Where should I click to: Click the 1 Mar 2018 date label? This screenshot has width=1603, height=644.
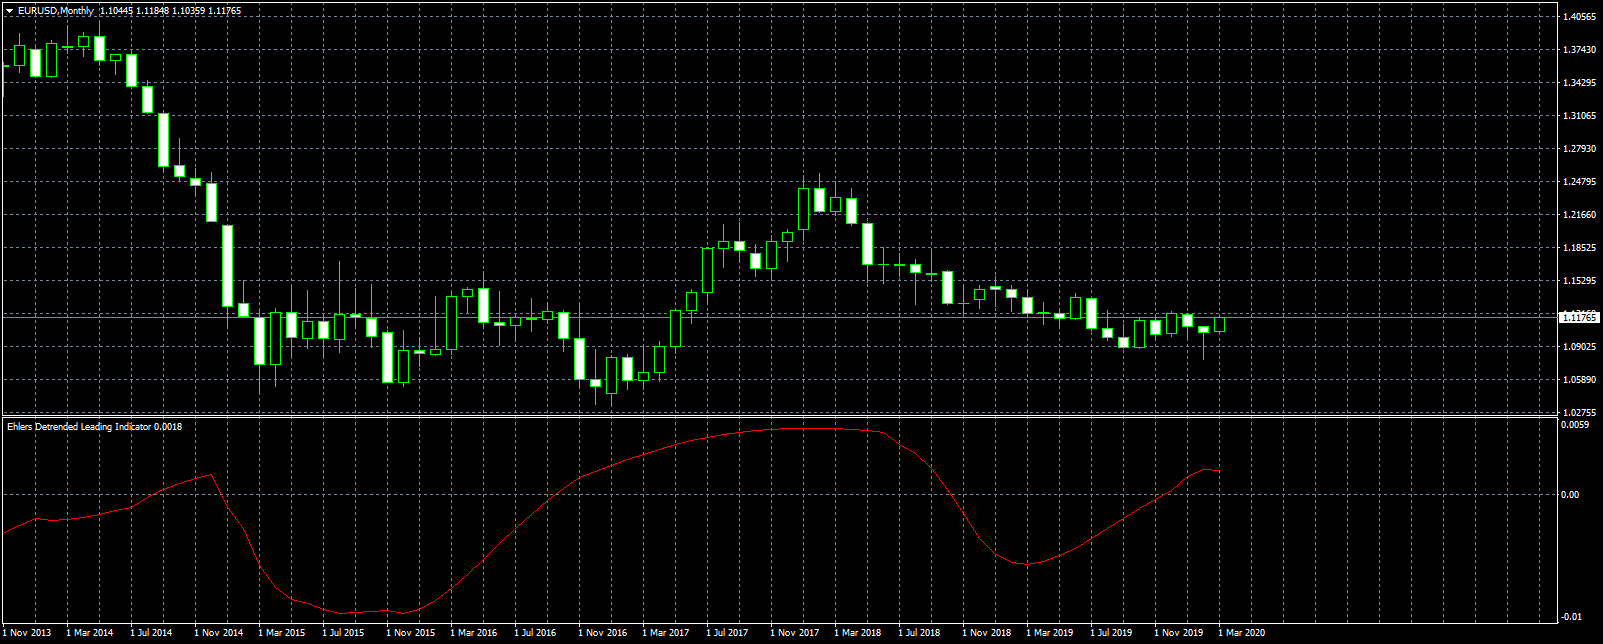point(858,633)
